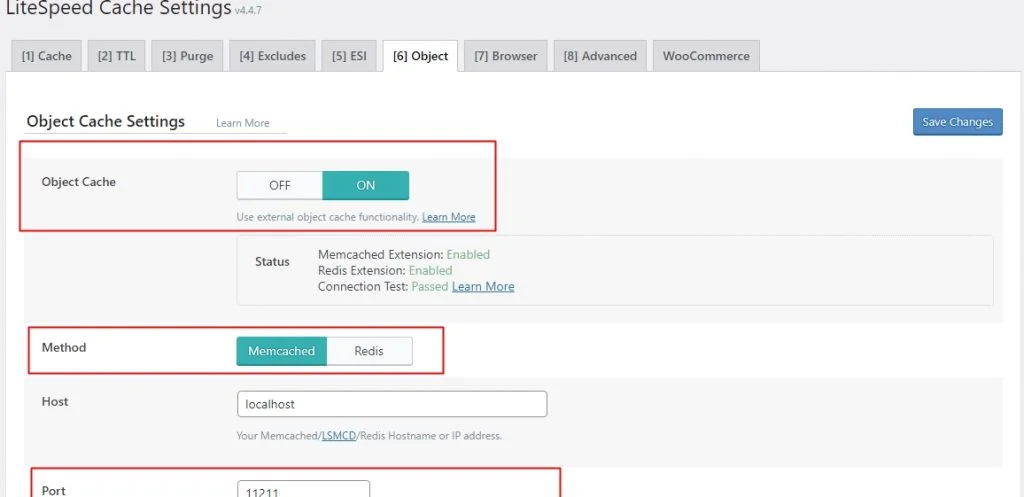1024x497 pixels.
Task: Open the [7] Browser tab
Action: (x=506, y=56)
